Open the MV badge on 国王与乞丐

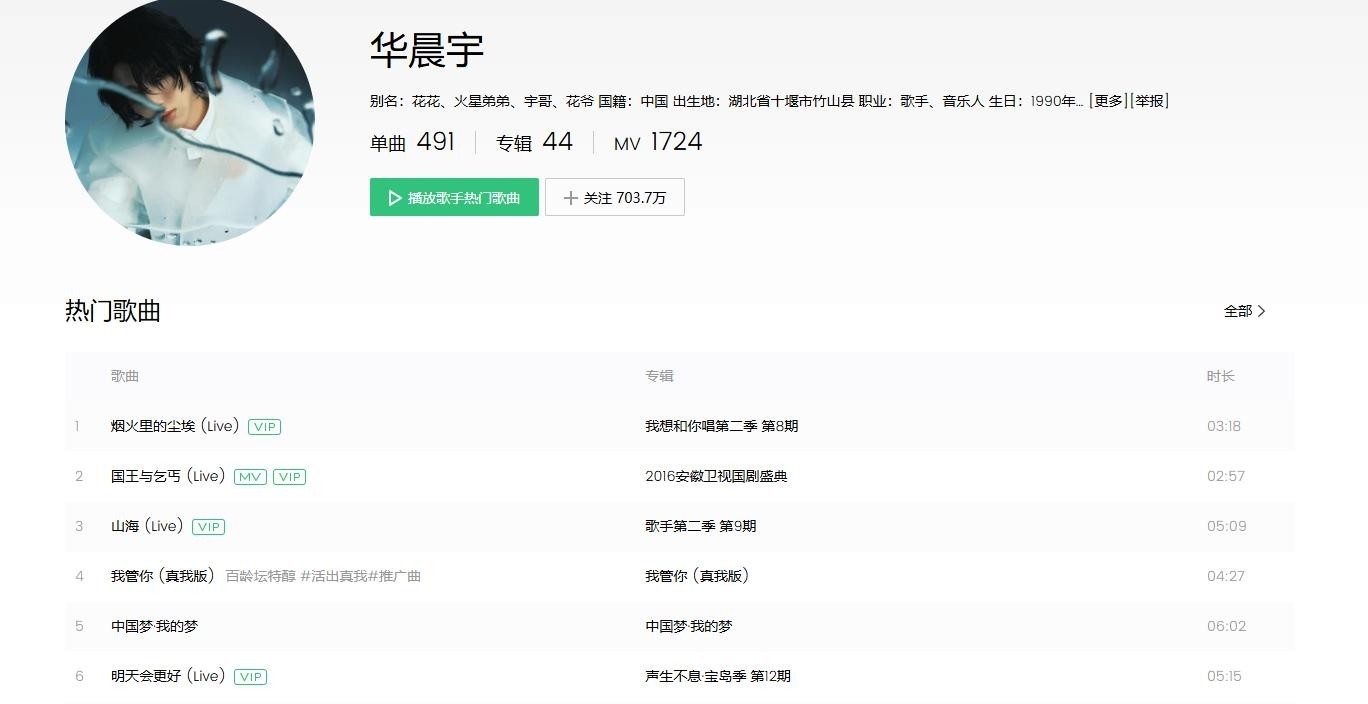coord(250,477)
